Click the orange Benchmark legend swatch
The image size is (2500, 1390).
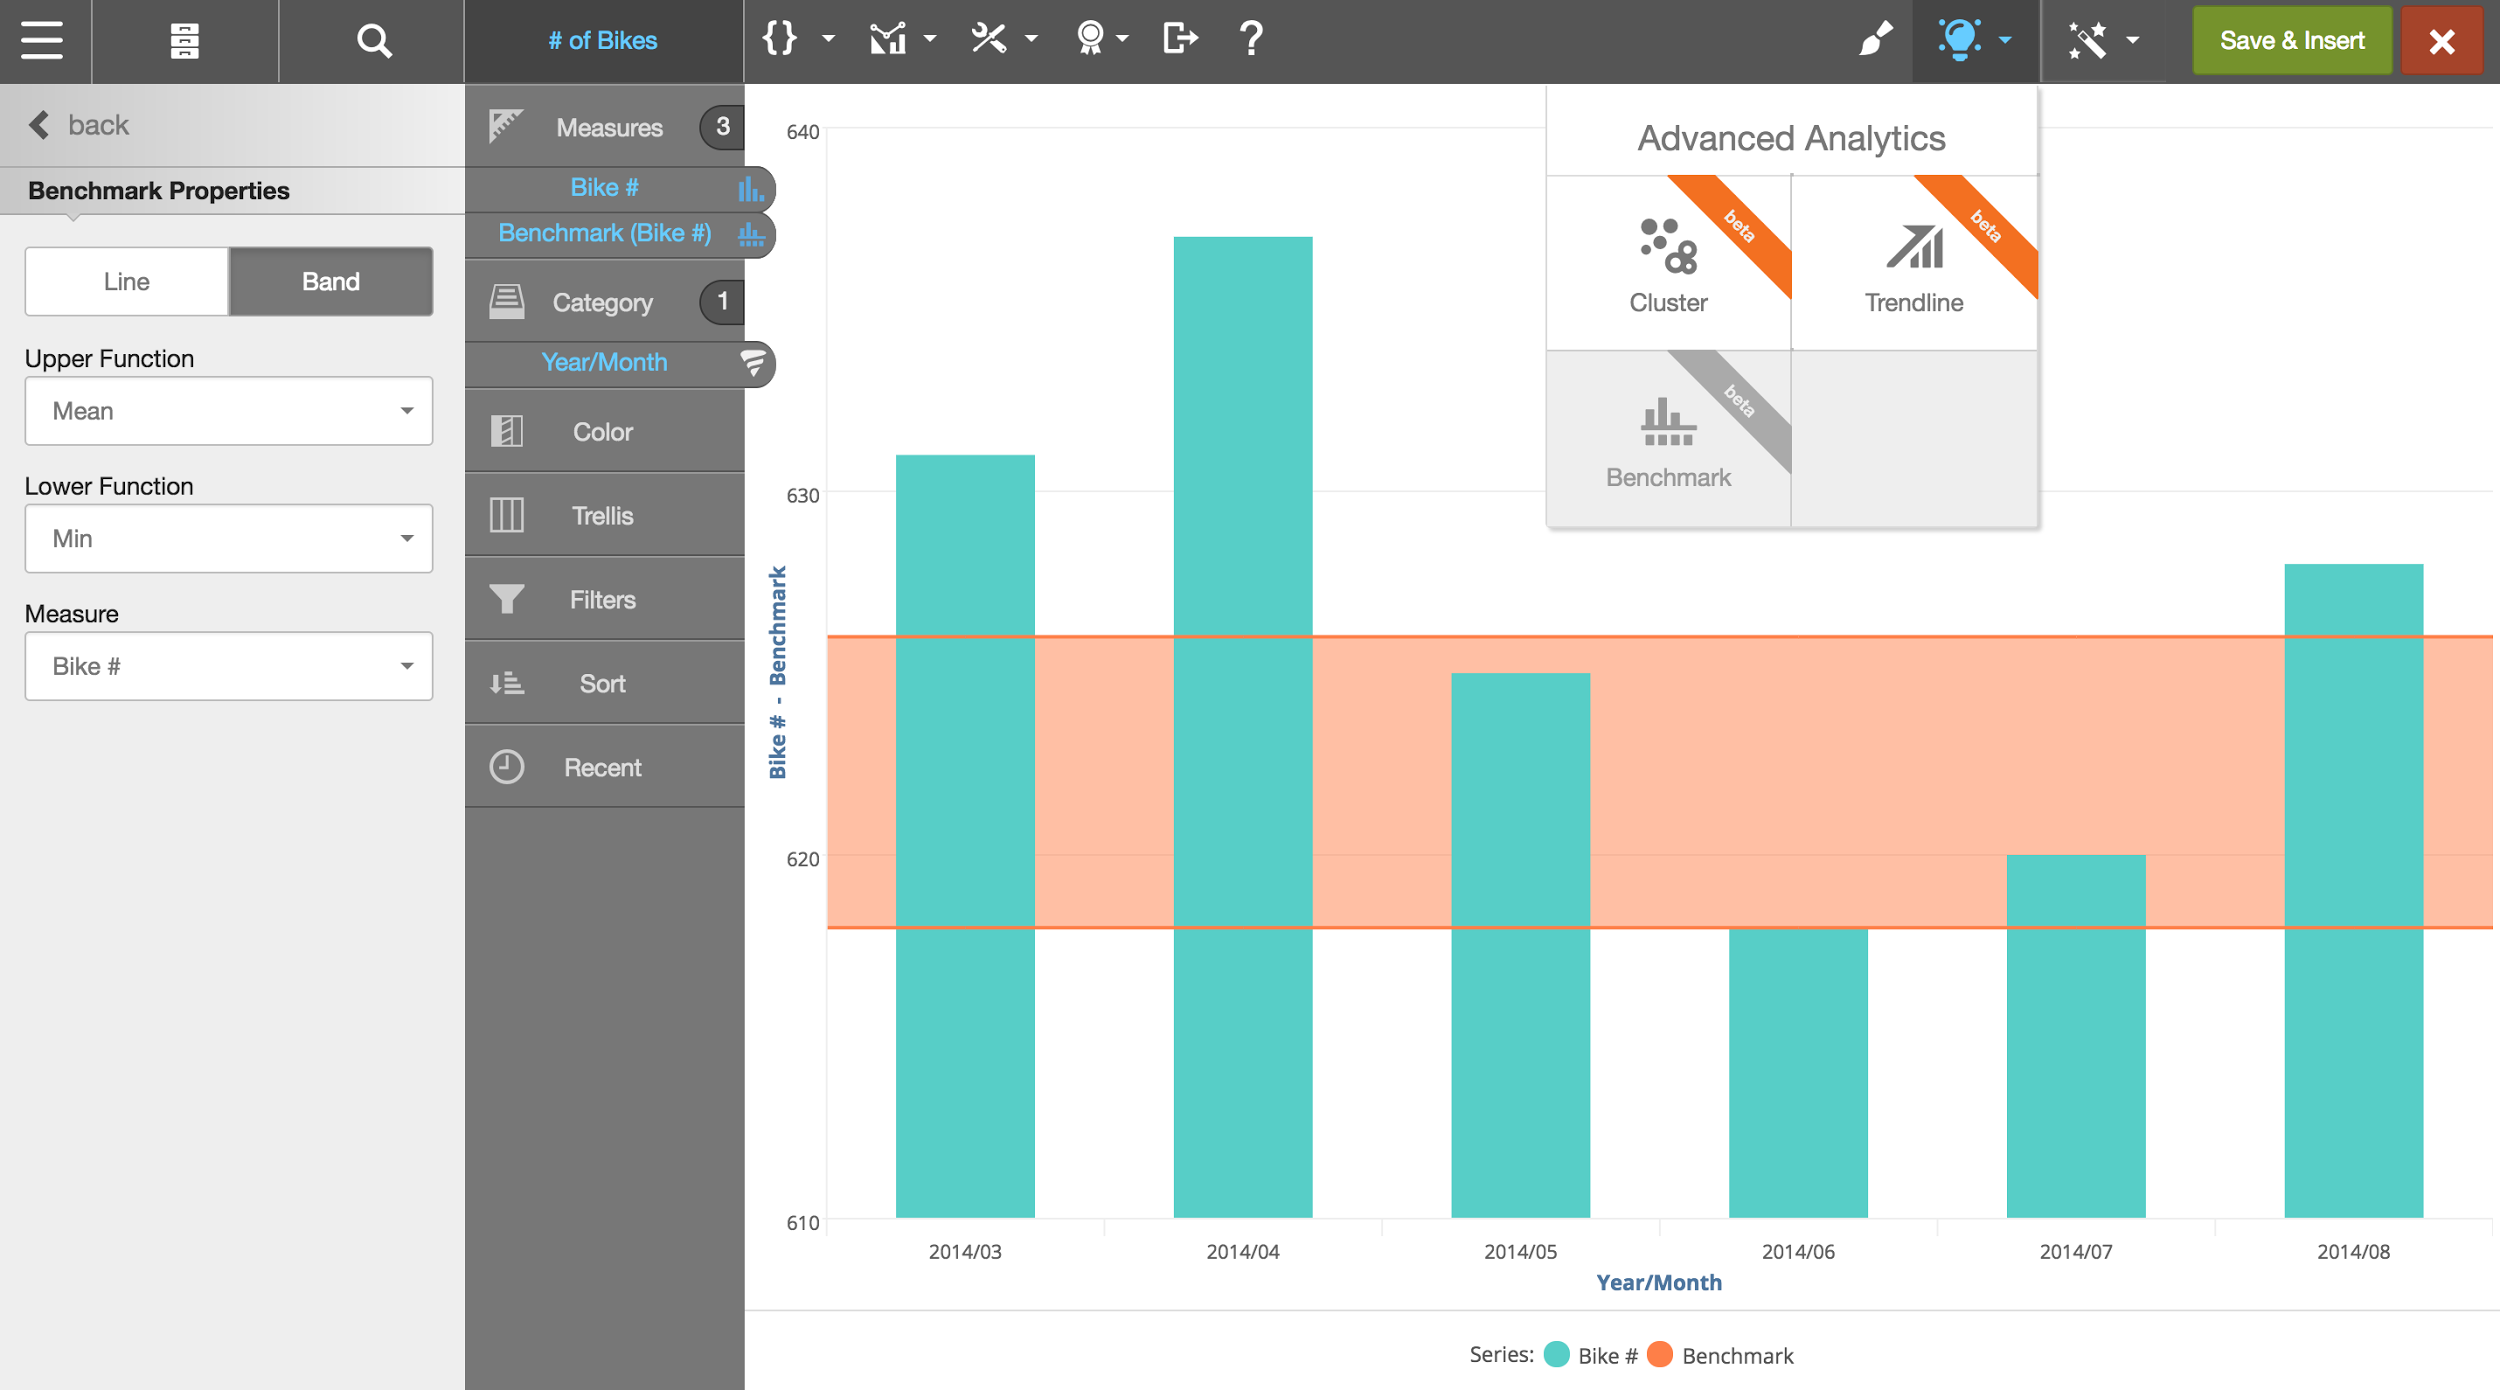click(1660, 1355)
